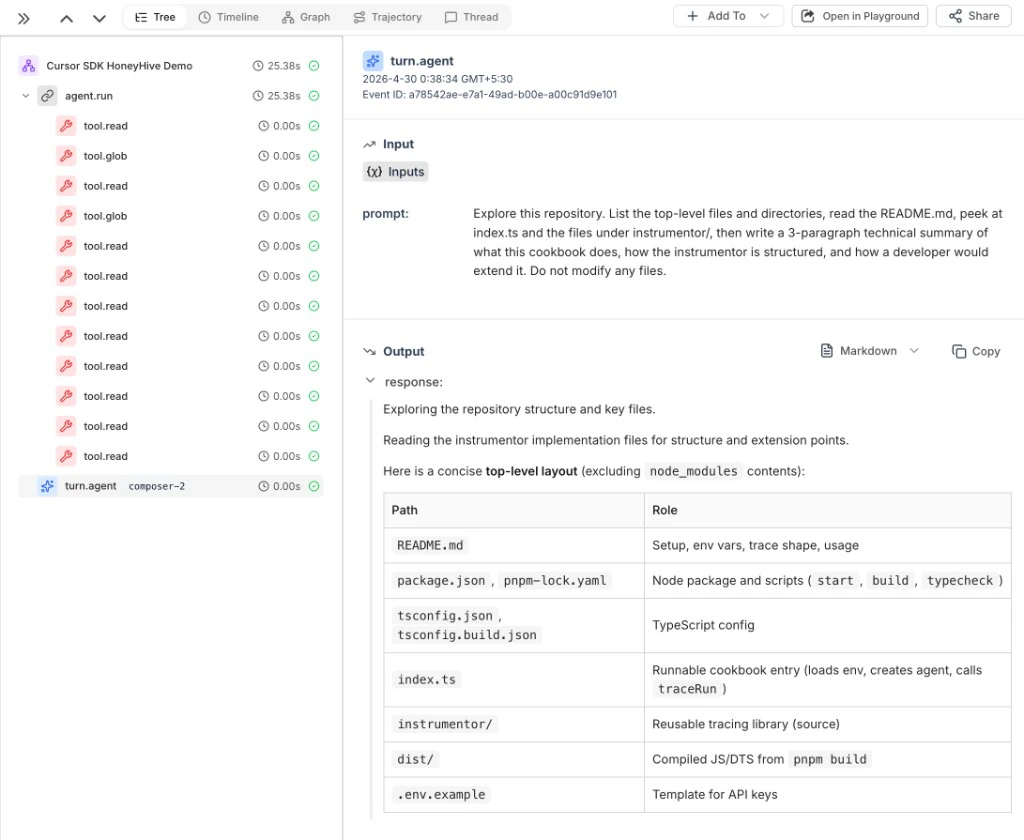The height and width of the screenshot is (840, 1024).
Task: Click wrench icon of topmost tool.read
Action: 67,126
